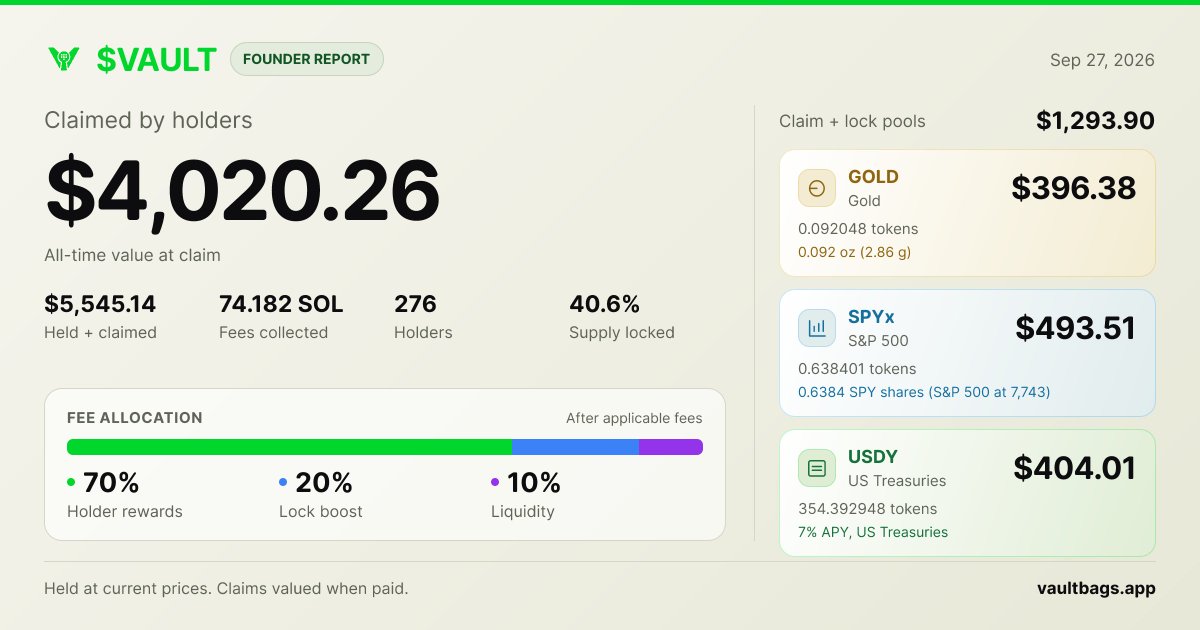Click the $396.38 GOLD pool value
This screenshot has width=1200, height=630.
pyautogui.click(x=1074, y=188)
